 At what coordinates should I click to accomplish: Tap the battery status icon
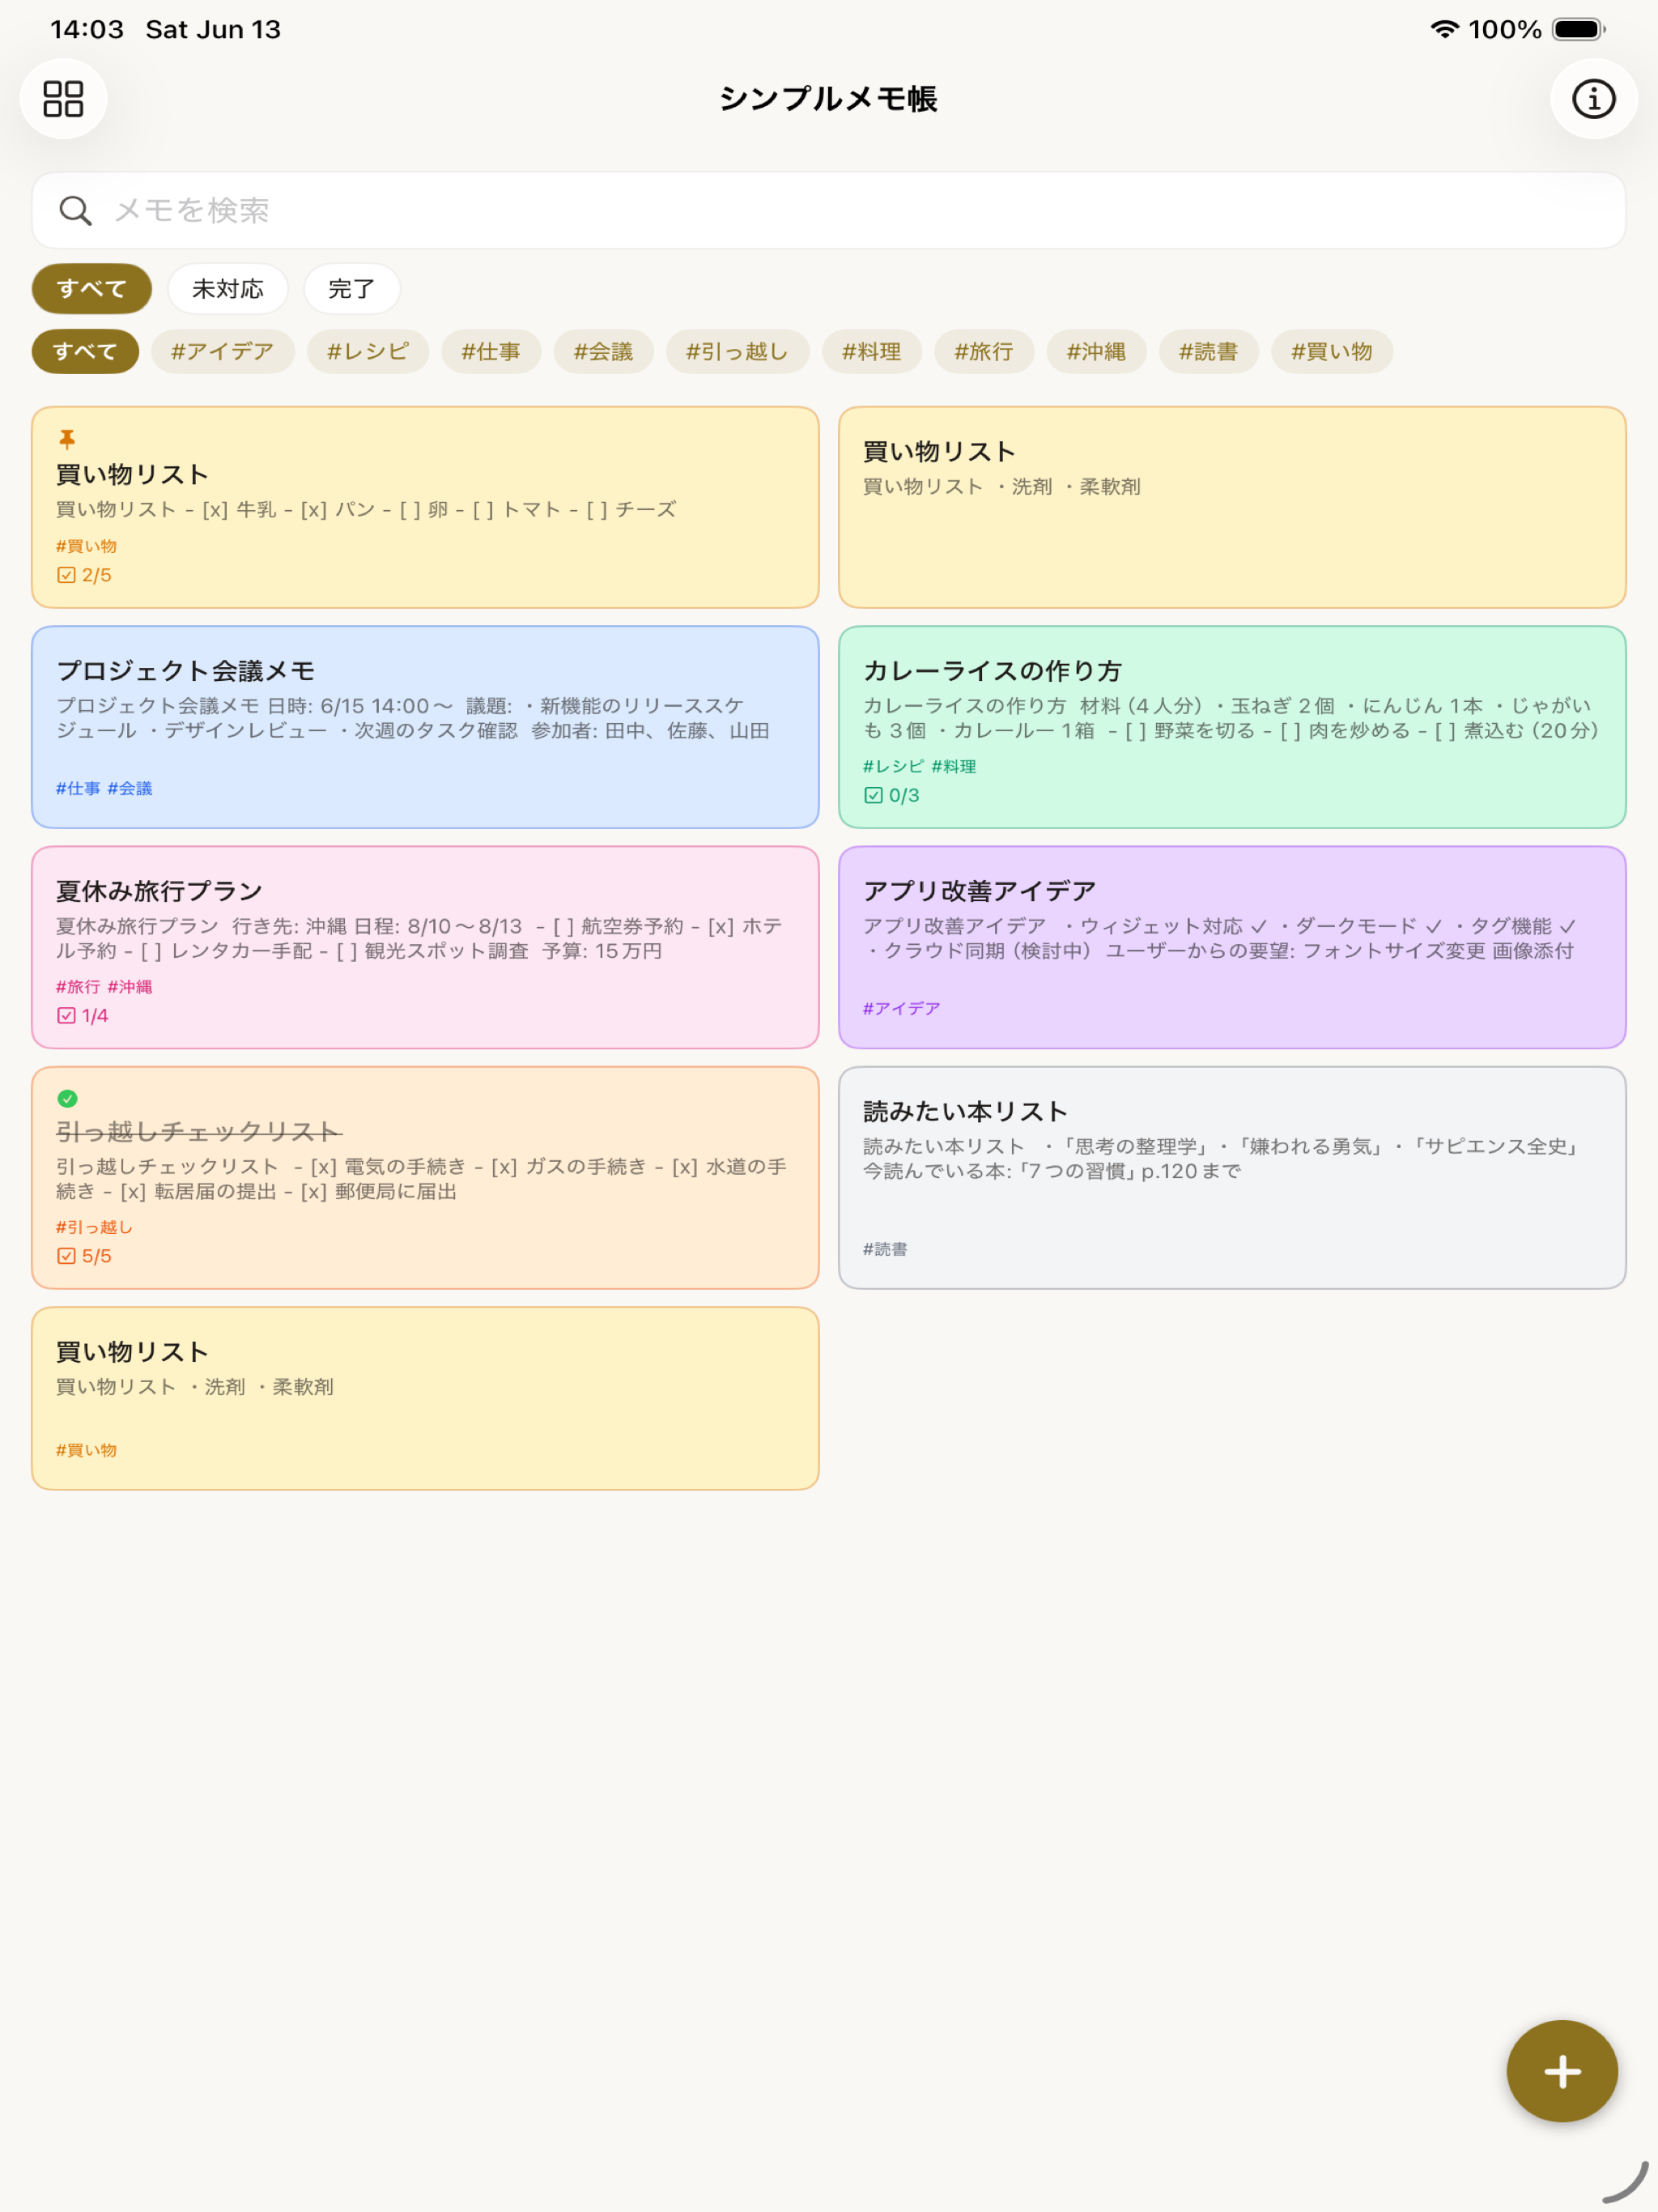pyautogui.click(x=1578, y=29)
